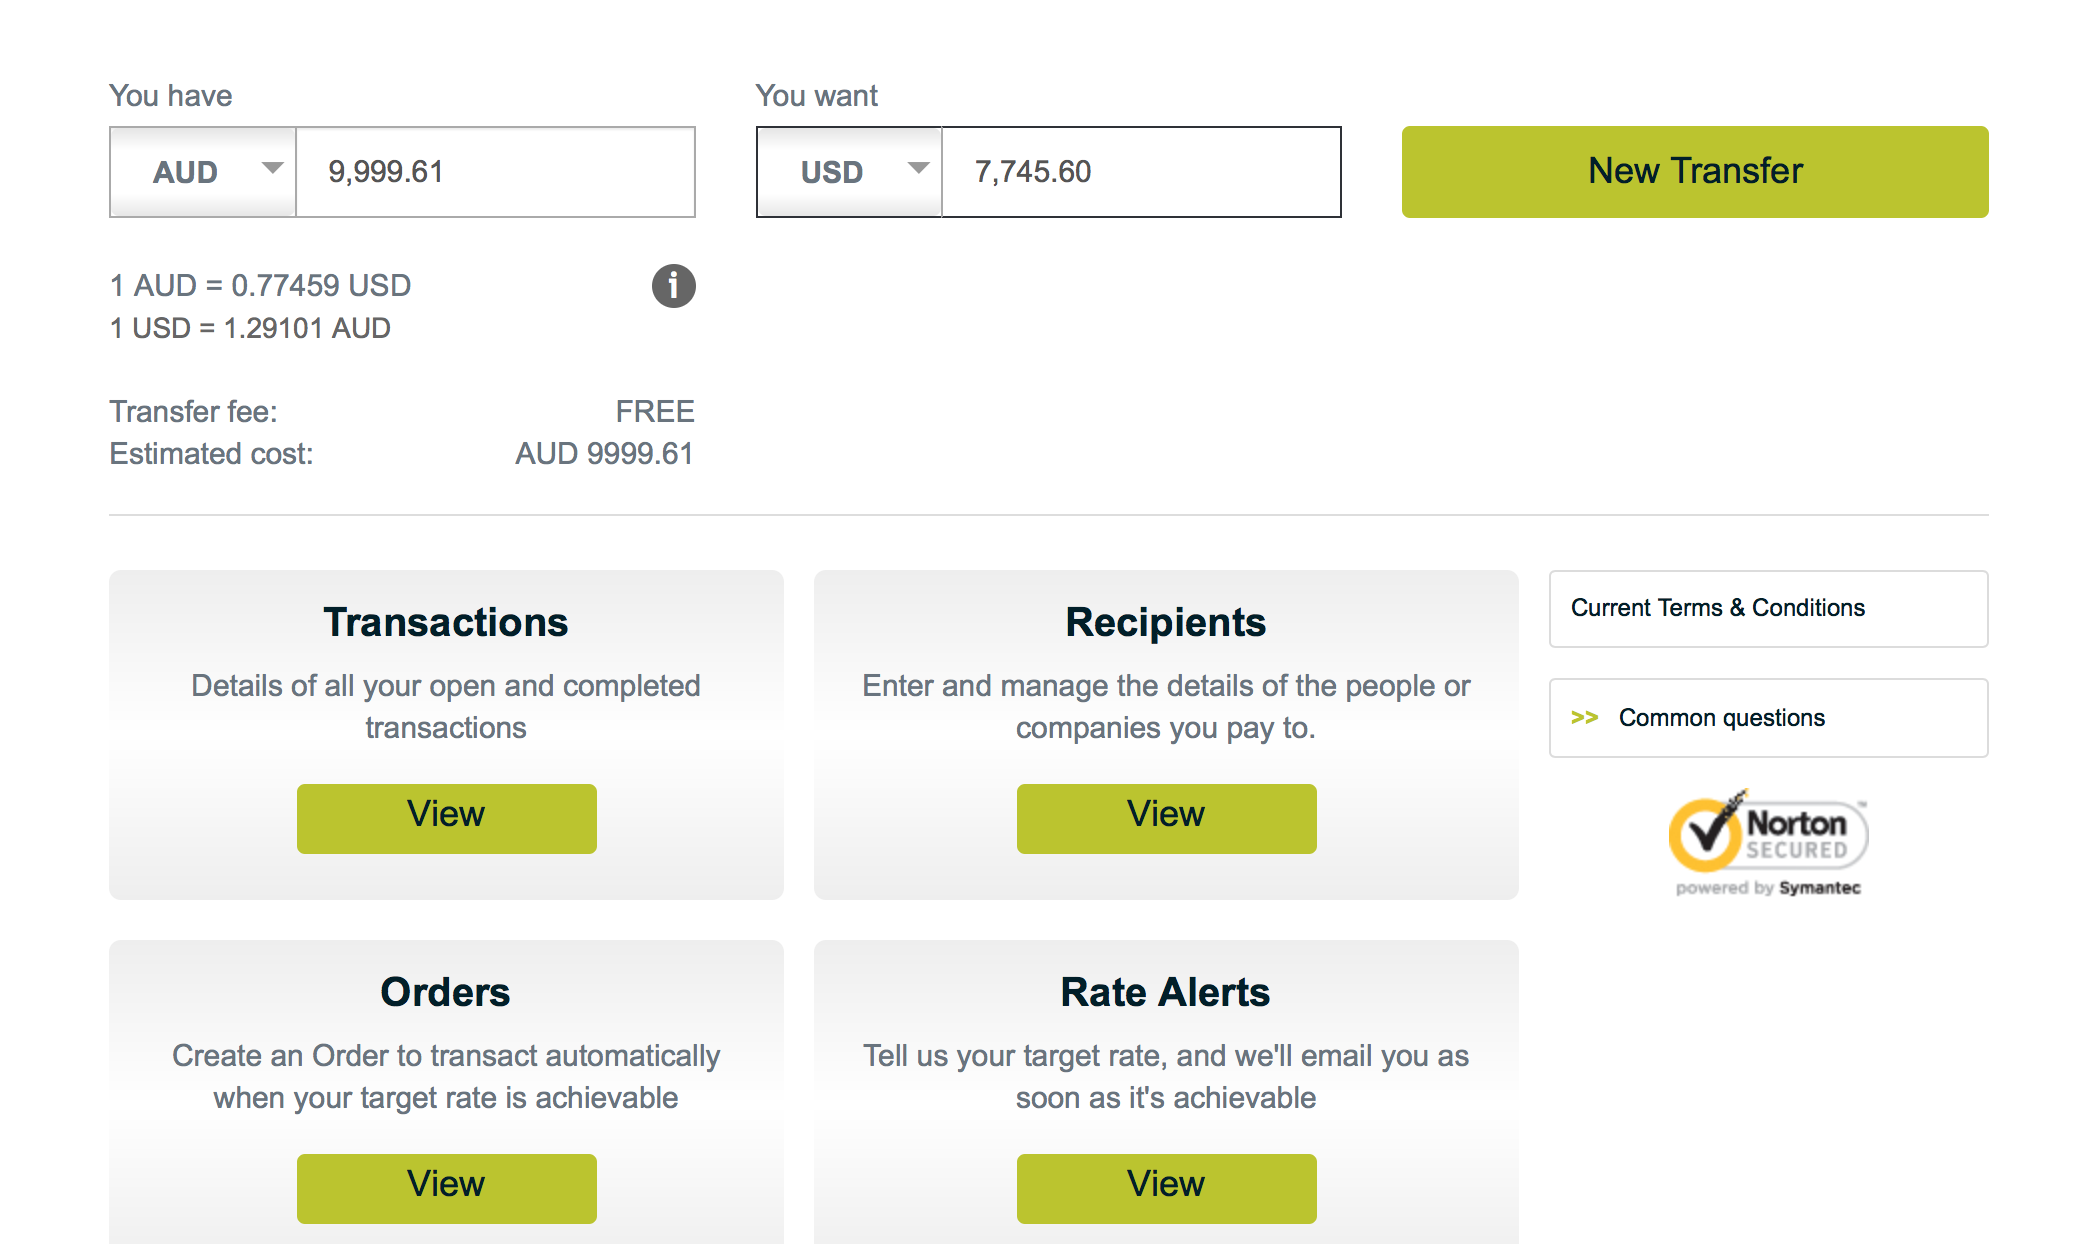Image resolution: width=2075 pixels, height=1244 pixels.
Task: Click the Recipients heading
Action: [1166, 622]
